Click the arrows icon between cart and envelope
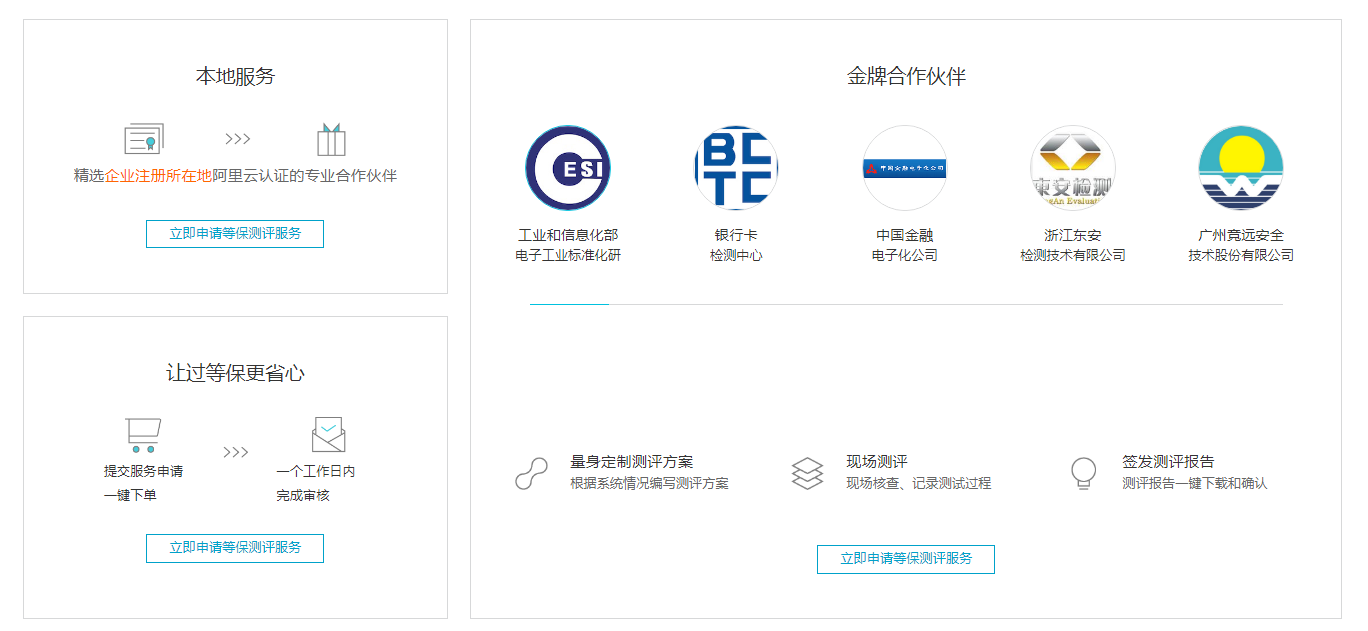The height and width of the screenshot is (631, 1368). click(236, 452)
